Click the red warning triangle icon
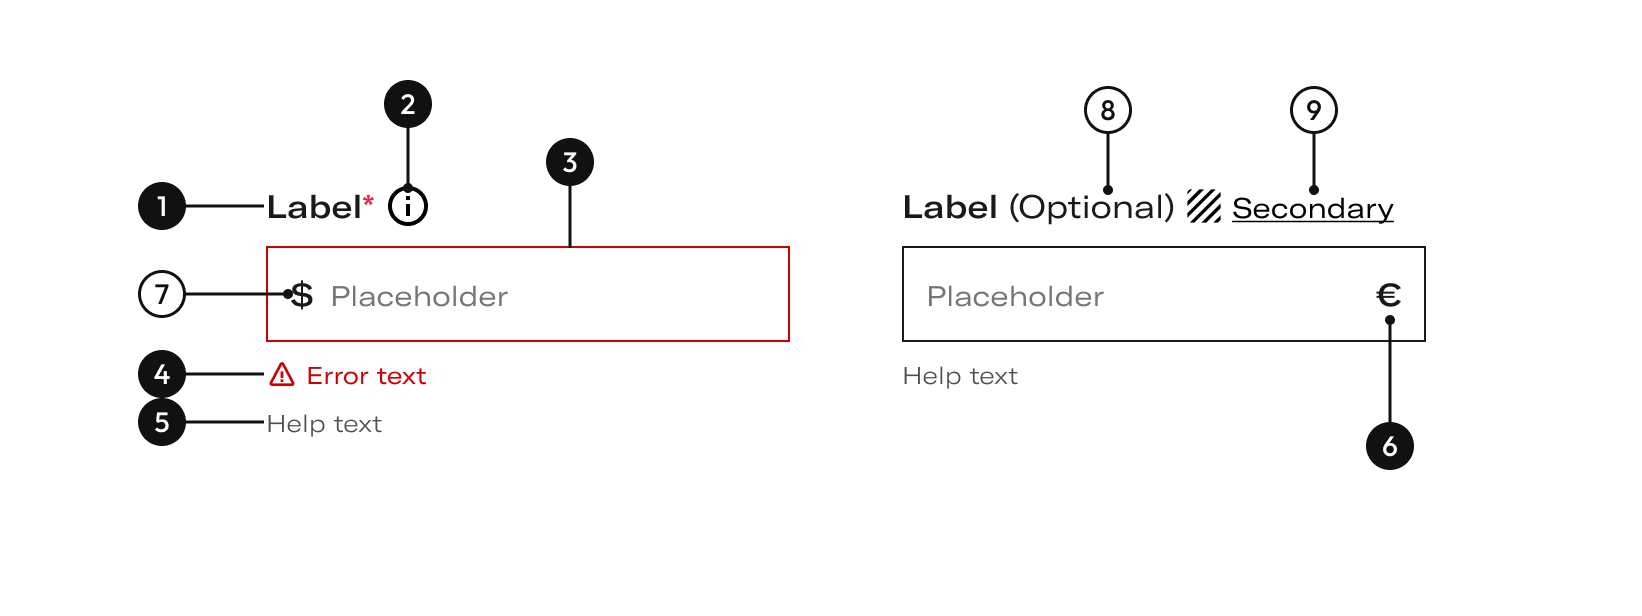 282,375
